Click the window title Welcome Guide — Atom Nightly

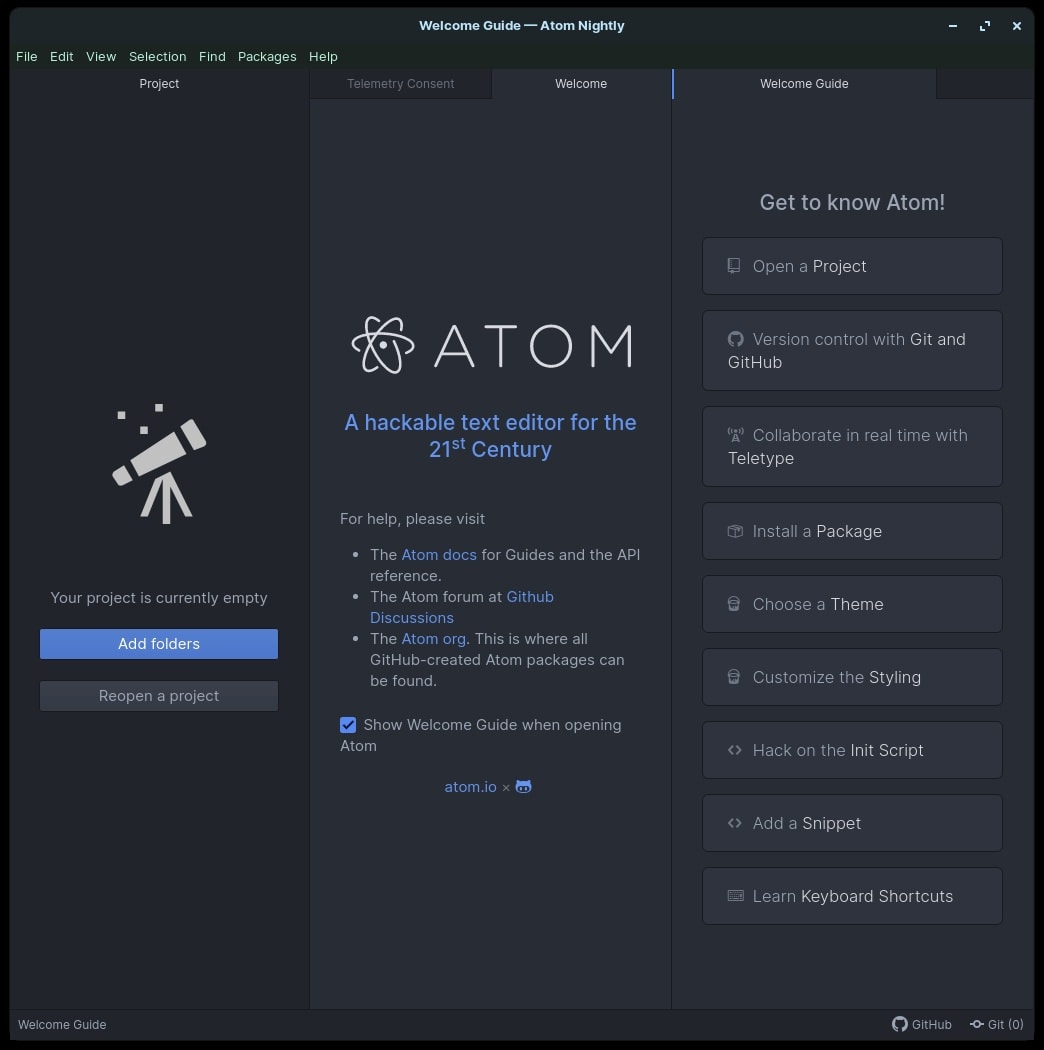pos(522,25)
